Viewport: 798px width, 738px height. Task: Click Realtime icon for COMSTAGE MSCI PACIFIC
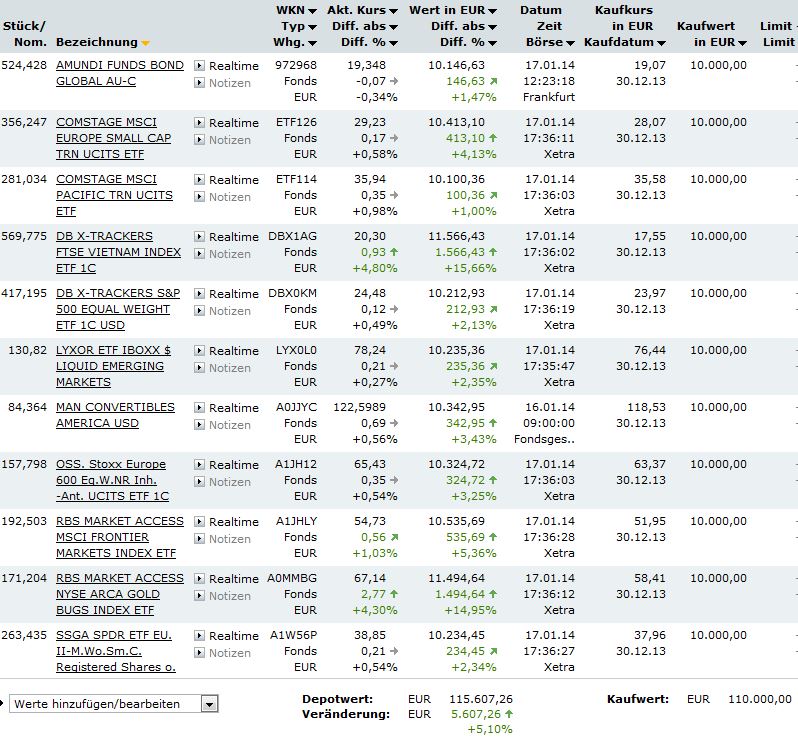click(x=200, y=180)
